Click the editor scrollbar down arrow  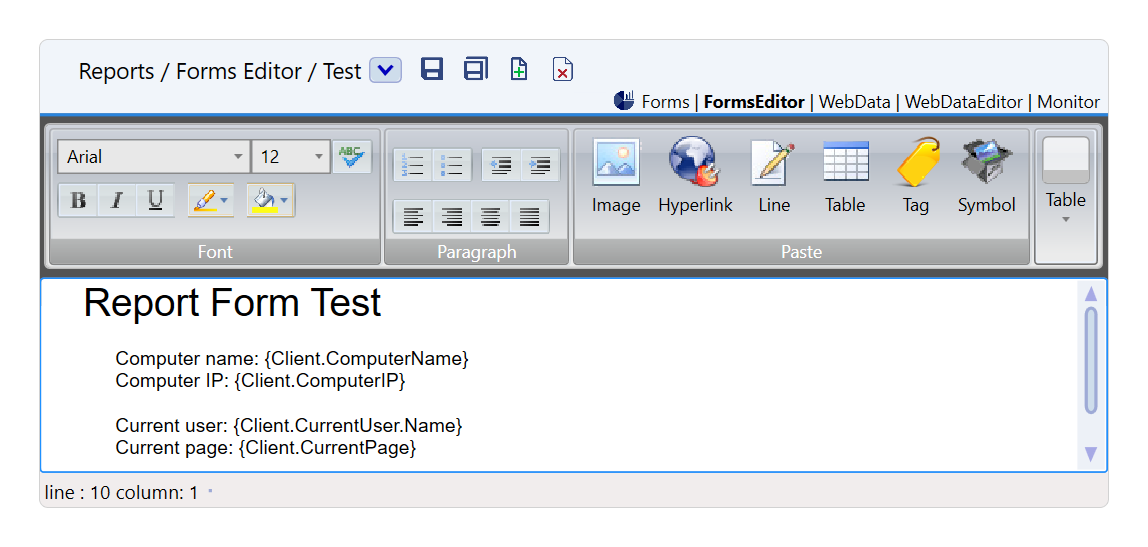1091,454
